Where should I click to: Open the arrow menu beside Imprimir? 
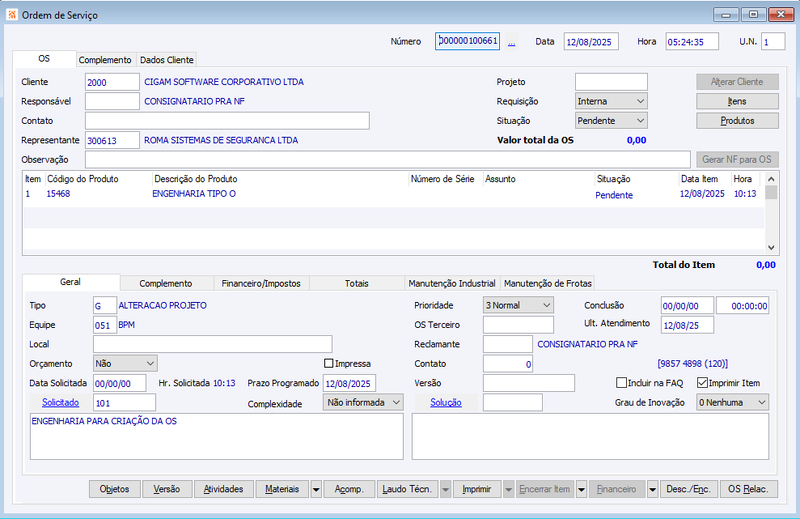click(x=508, y=489)
